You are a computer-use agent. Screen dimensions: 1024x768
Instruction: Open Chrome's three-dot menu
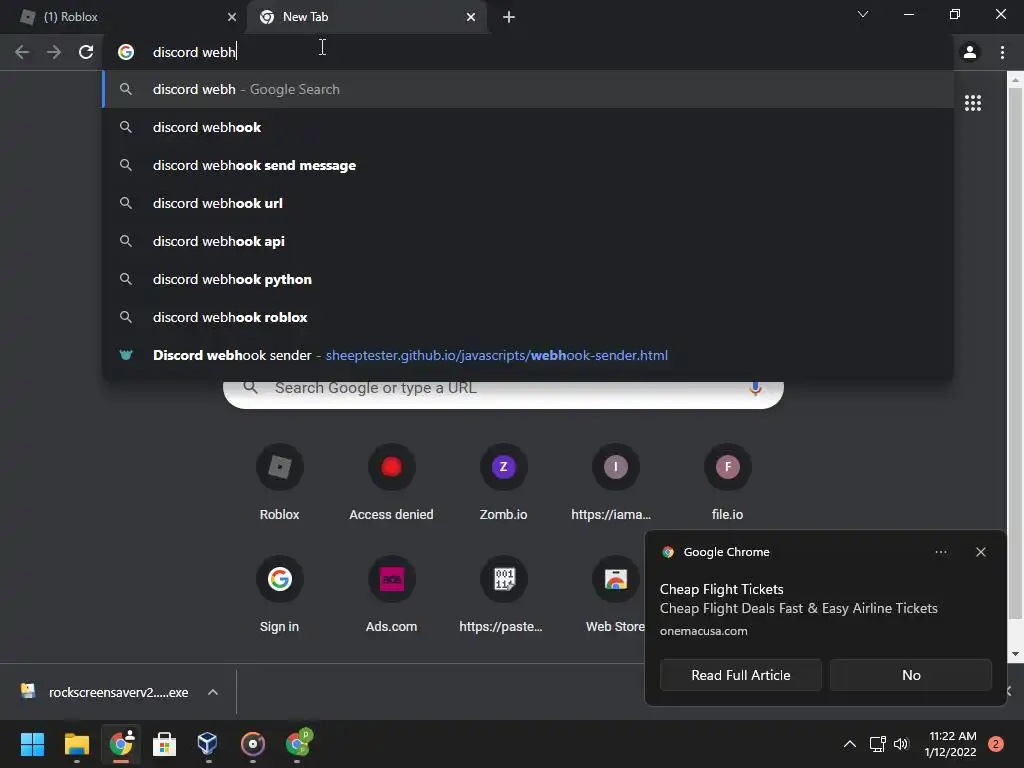click(x=1002, y=52)
